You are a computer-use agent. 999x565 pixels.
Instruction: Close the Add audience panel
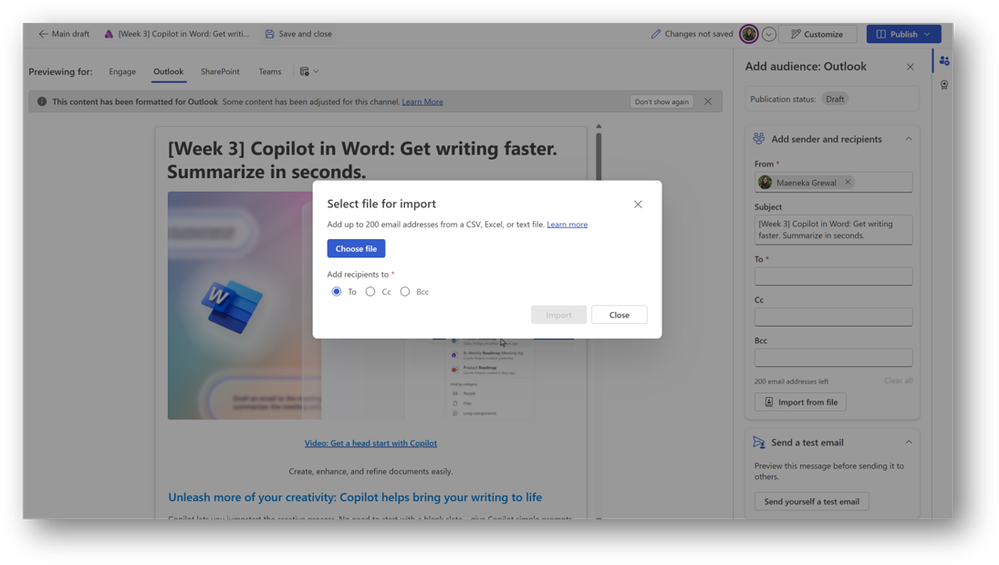tap(910, 67)
